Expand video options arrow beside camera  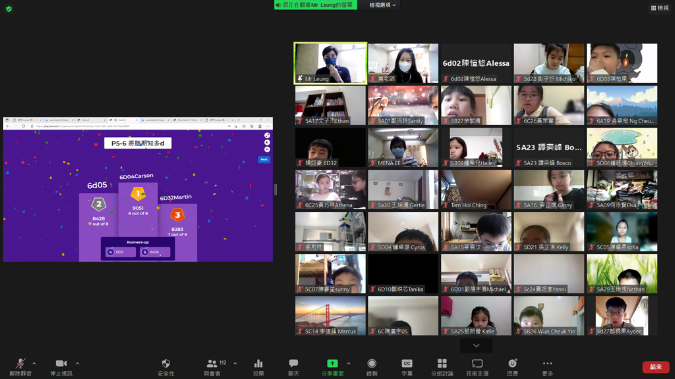click(x=77, y=363)
